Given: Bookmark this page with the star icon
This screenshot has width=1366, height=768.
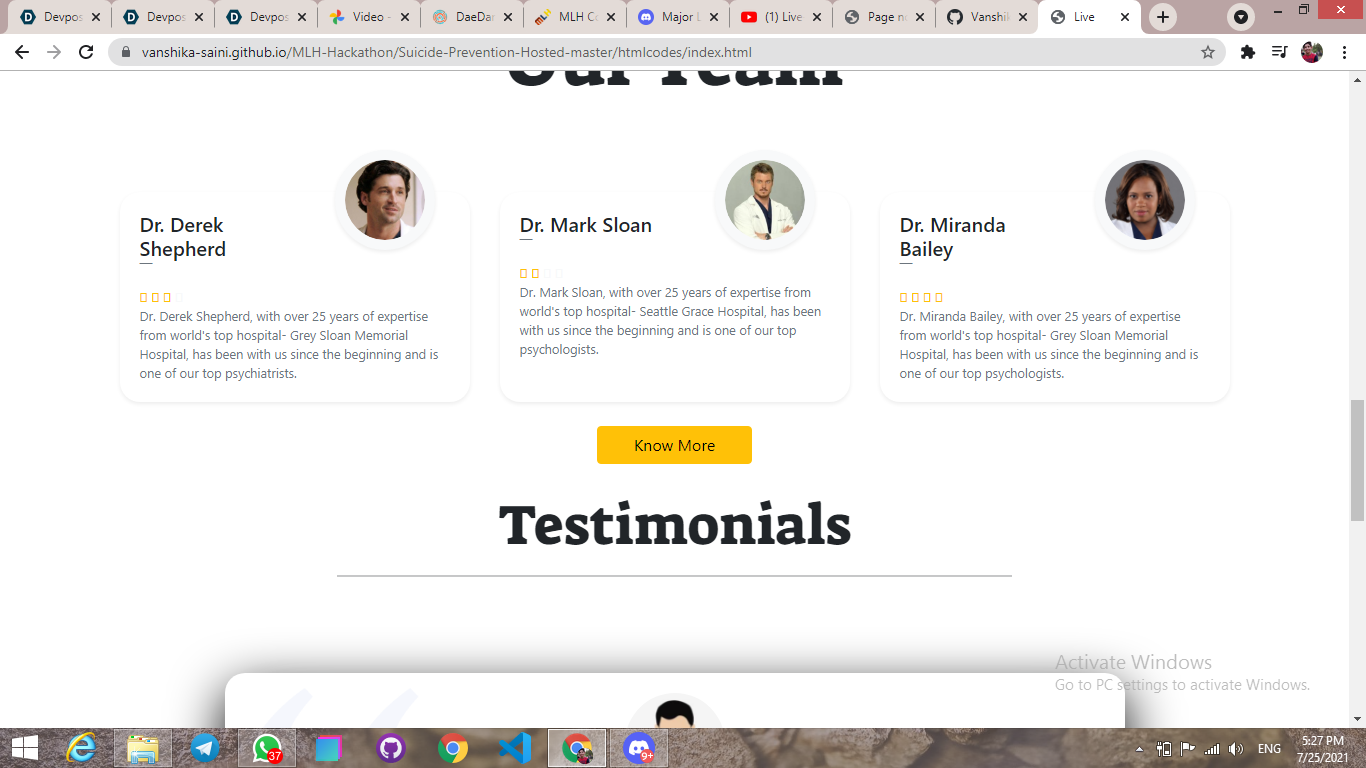Looking at the screenshot, I should [x=1208, y=52].
